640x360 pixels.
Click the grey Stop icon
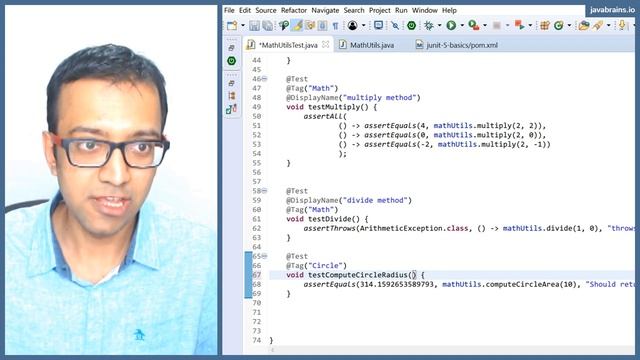pos(497,26)
